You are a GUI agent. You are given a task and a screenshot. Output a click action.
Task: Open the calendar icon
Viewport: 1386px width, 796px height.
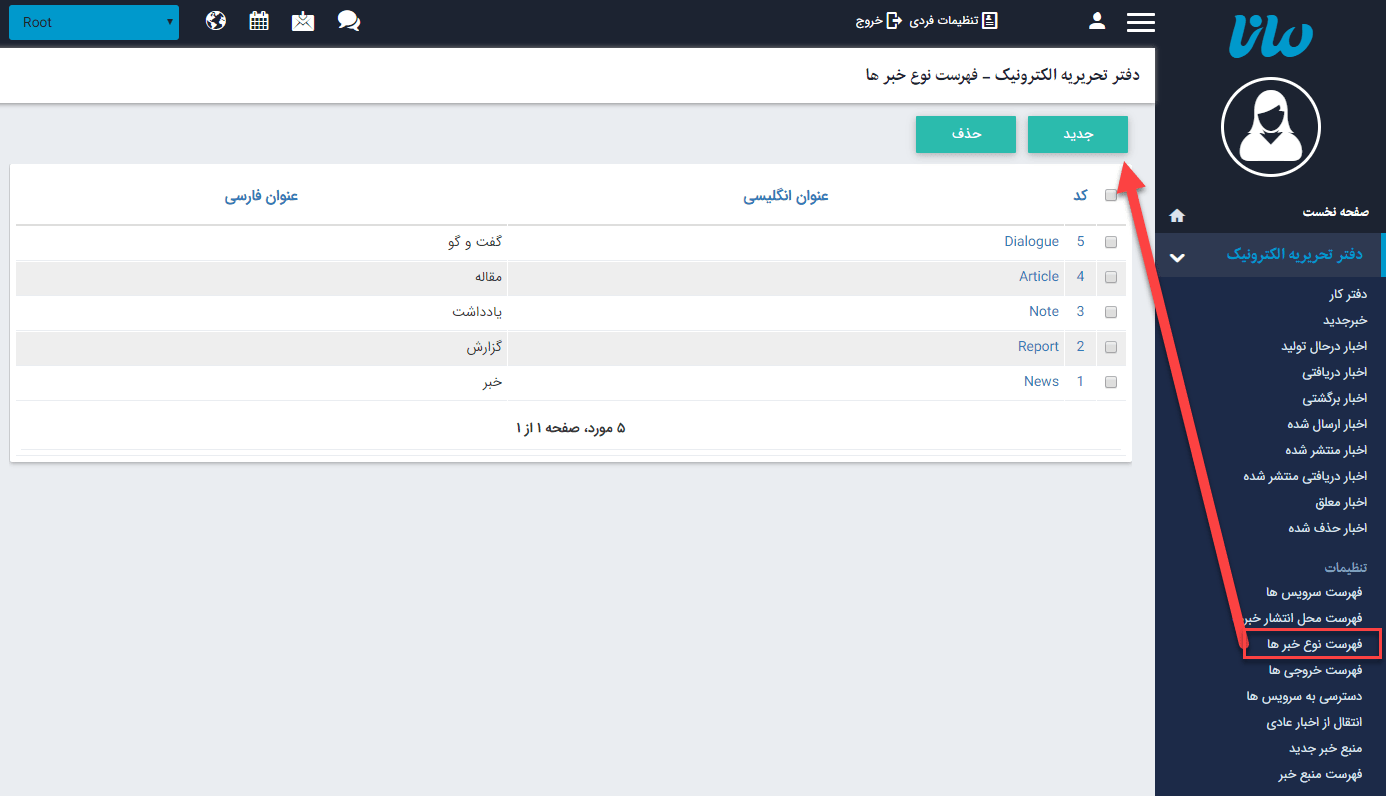[259, 20]
